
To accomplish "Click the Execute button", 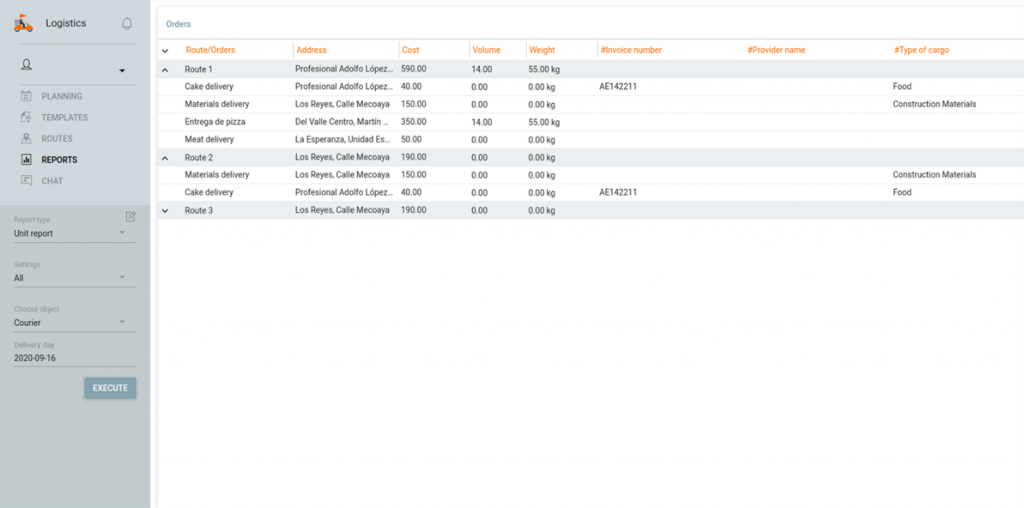I will 110,388.
